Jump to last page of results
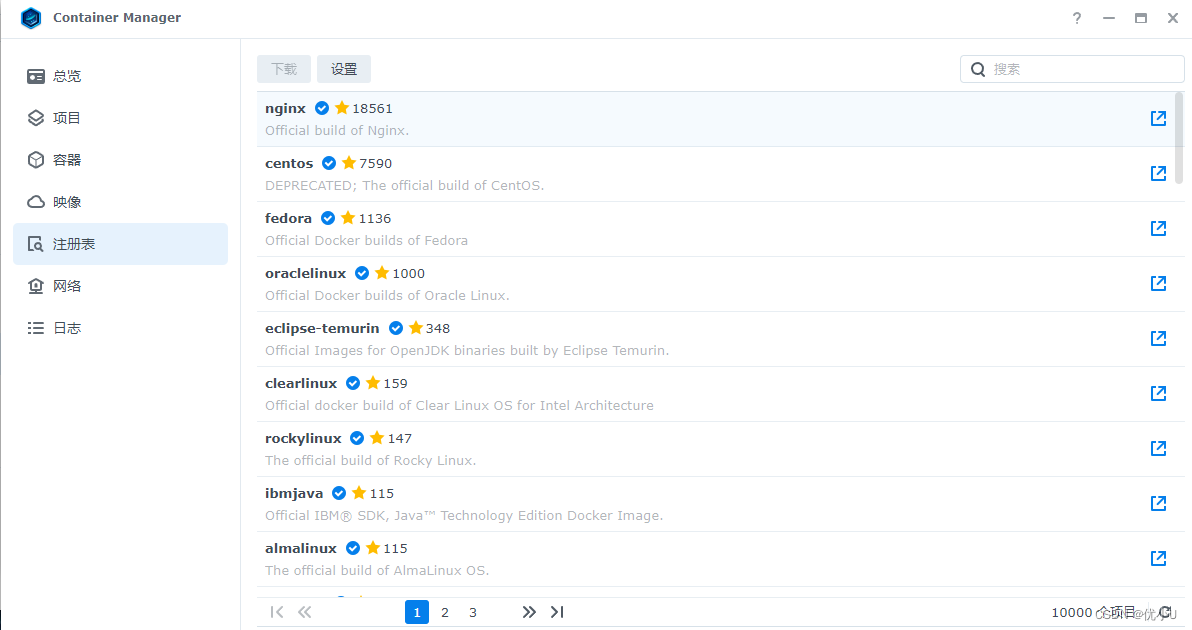This screenshot has width=1192, height=630. 557,612
